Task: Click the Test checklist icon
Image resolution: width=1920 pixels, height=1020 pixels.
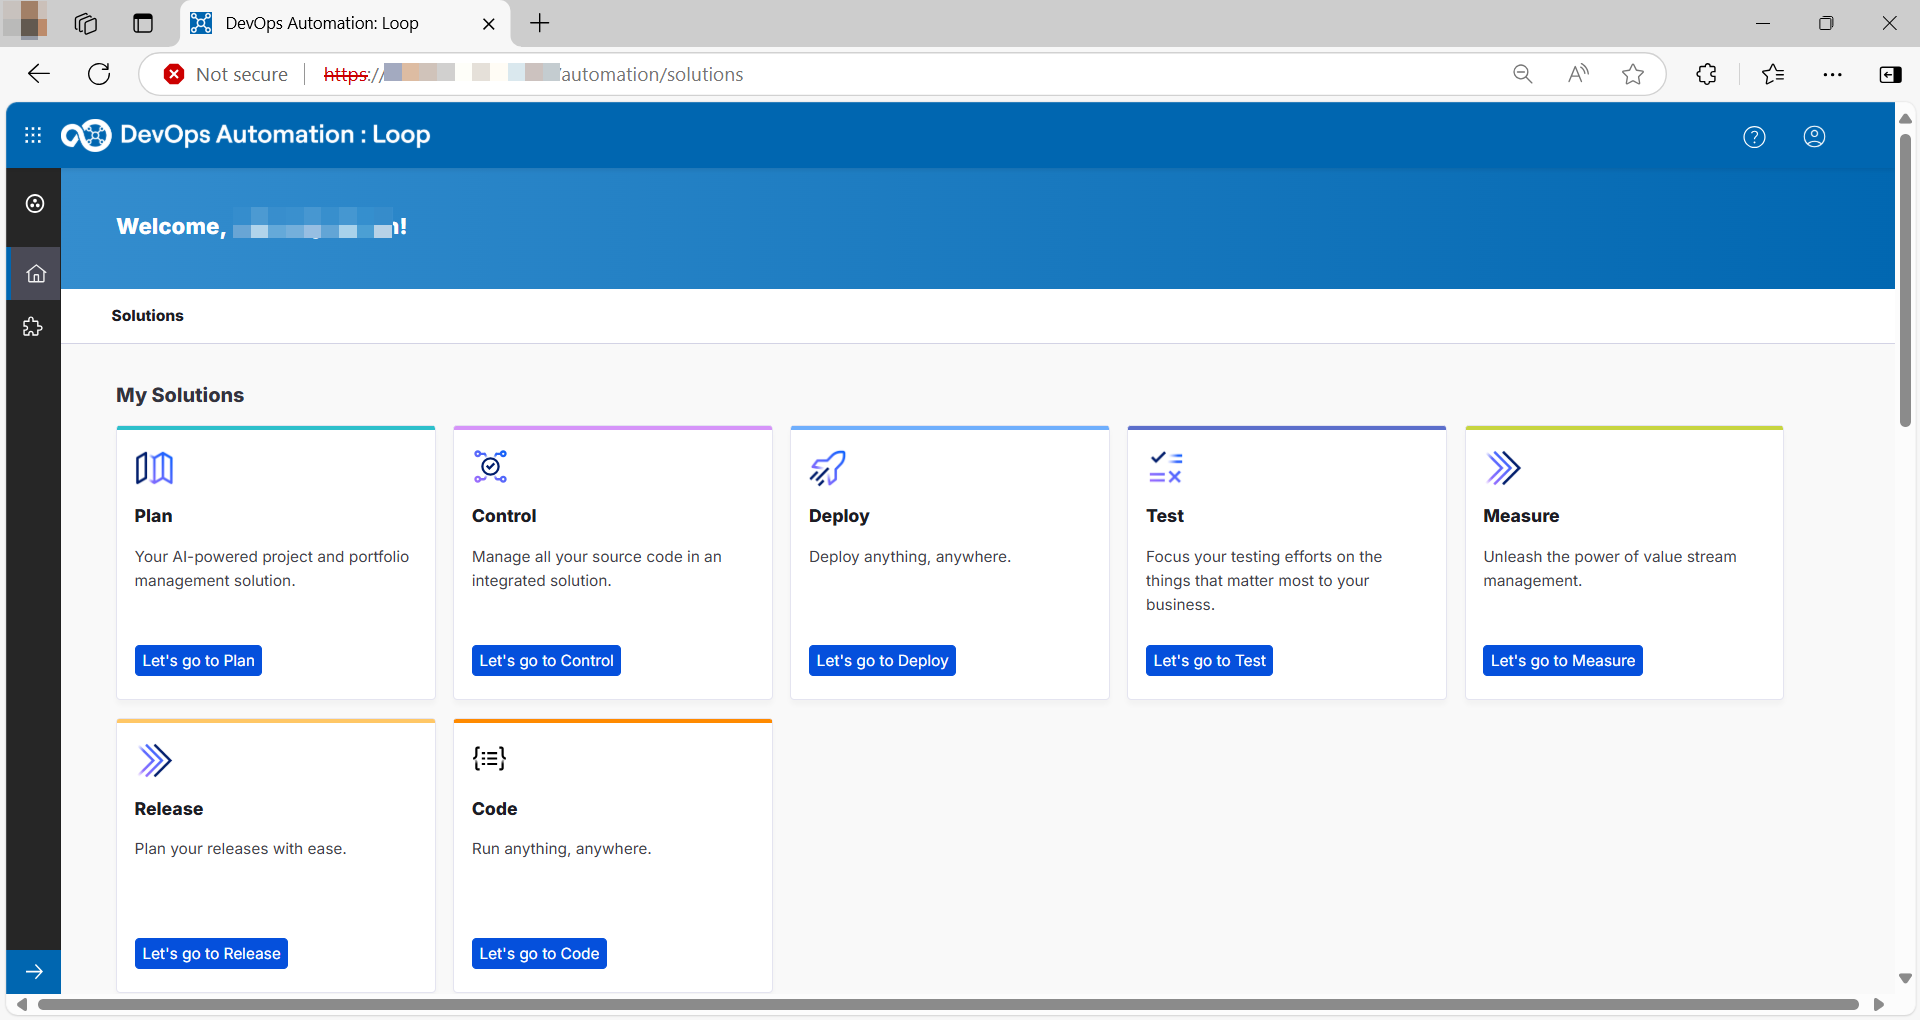Action: (1165, 467)
